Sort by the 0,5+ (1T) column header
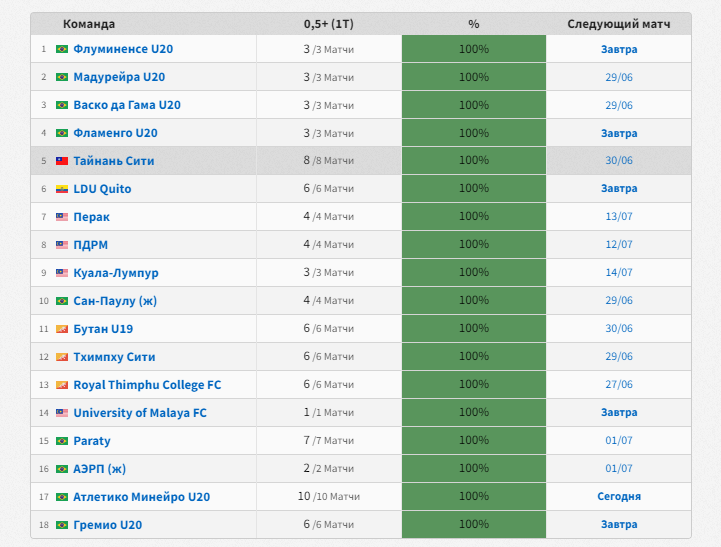 [329, 24]
